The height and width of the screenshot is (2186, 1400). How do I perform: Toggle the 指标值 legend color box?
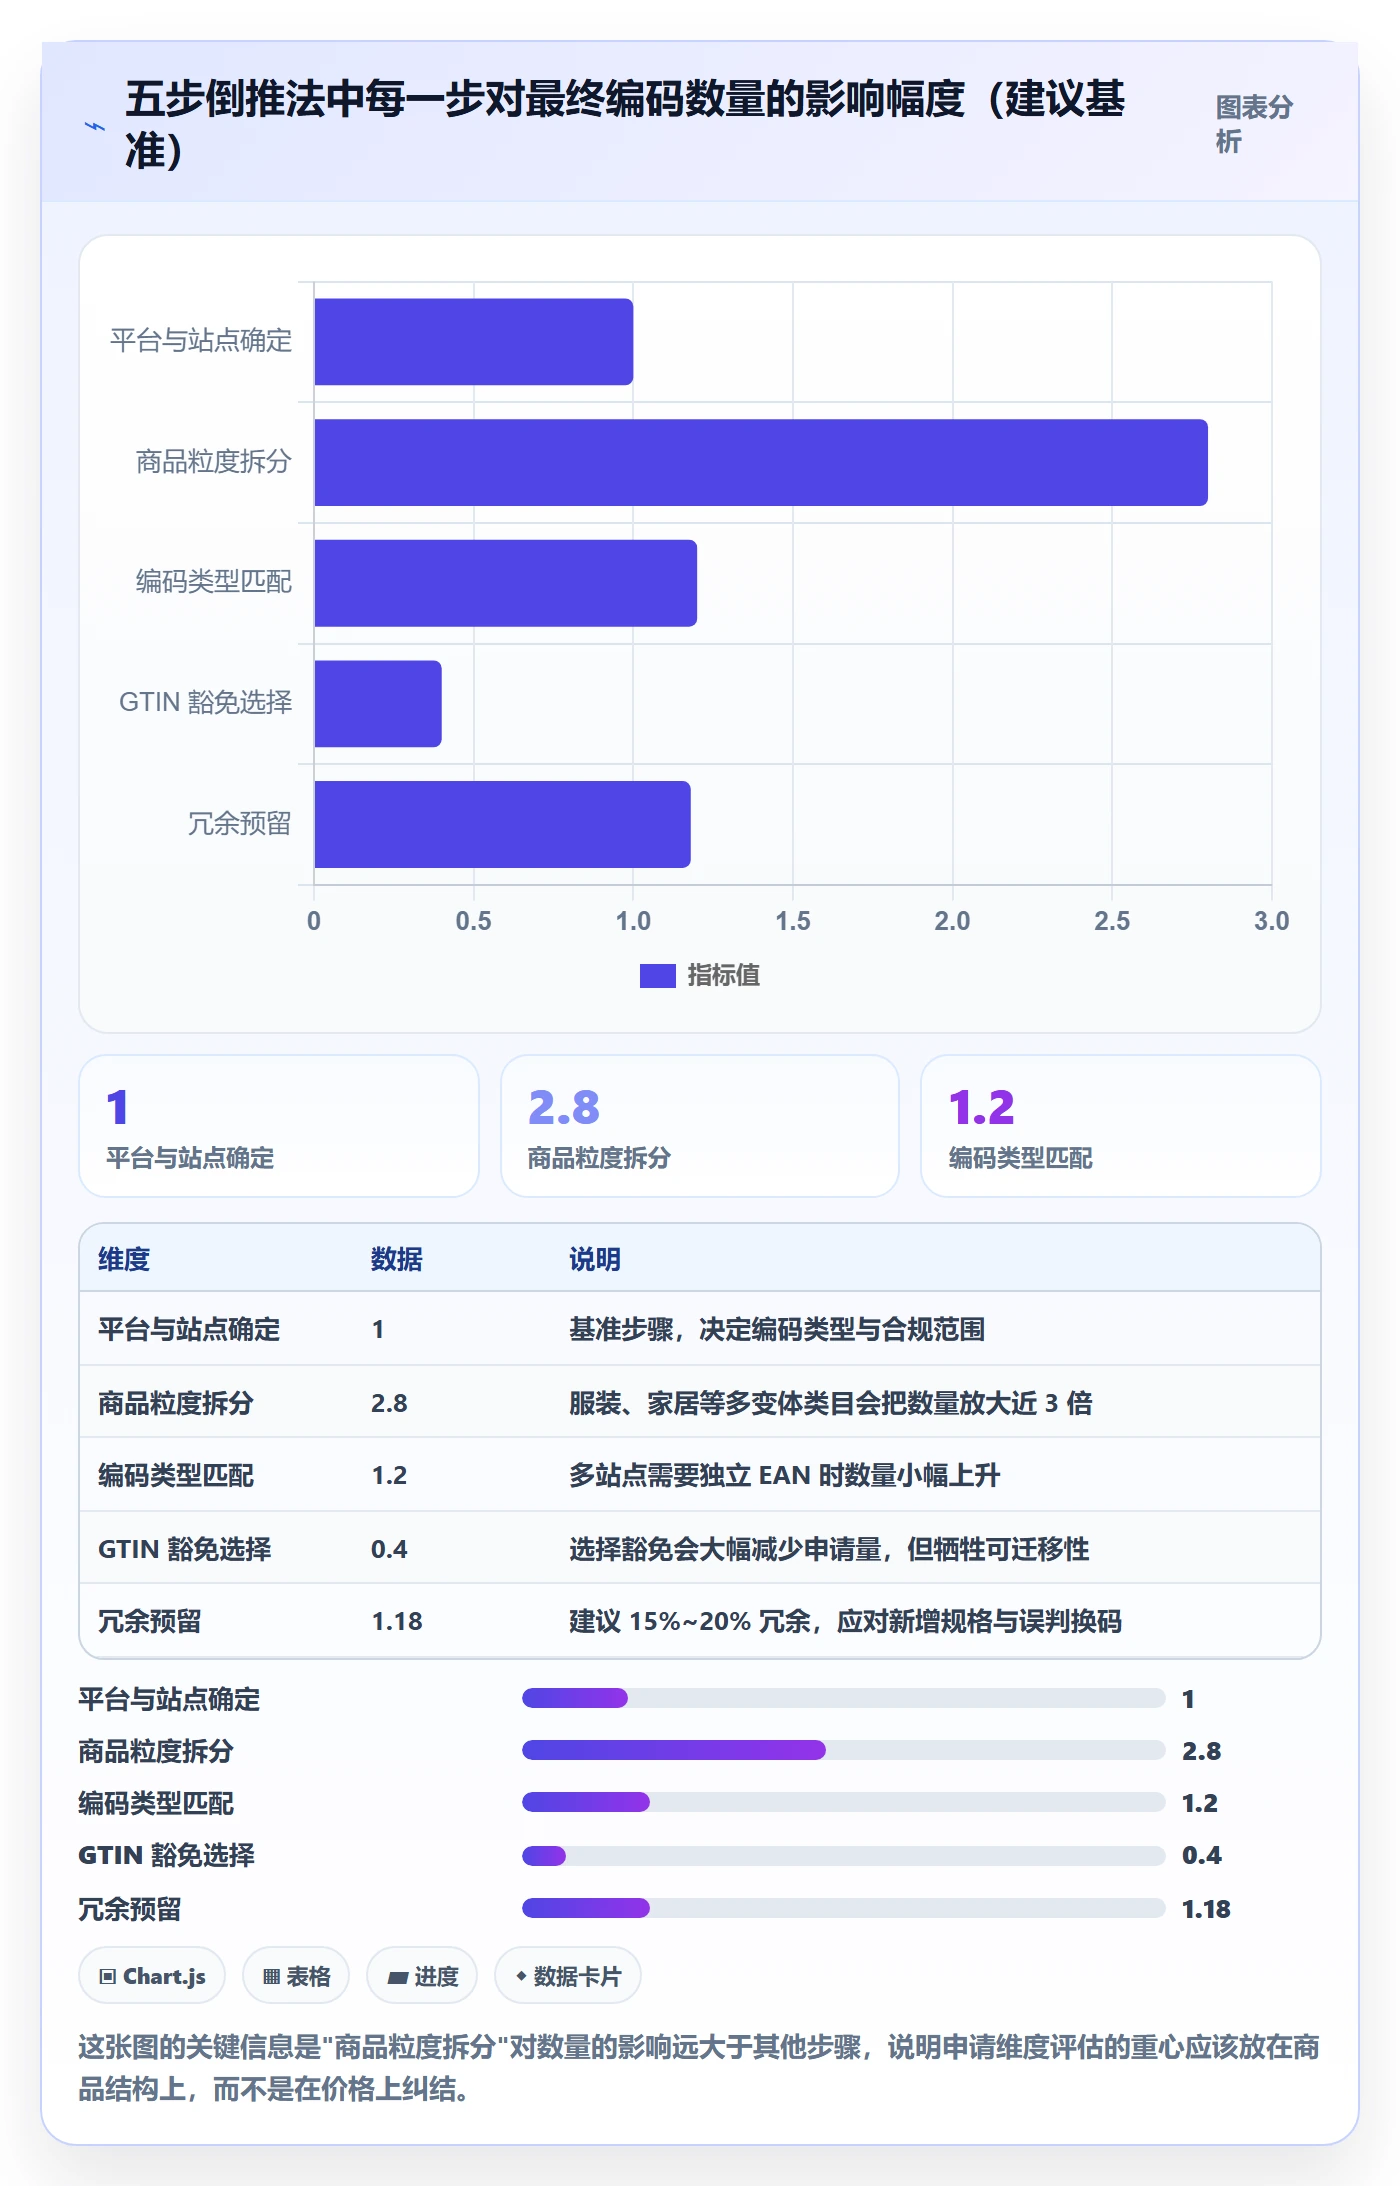click(x=658, y=976)
